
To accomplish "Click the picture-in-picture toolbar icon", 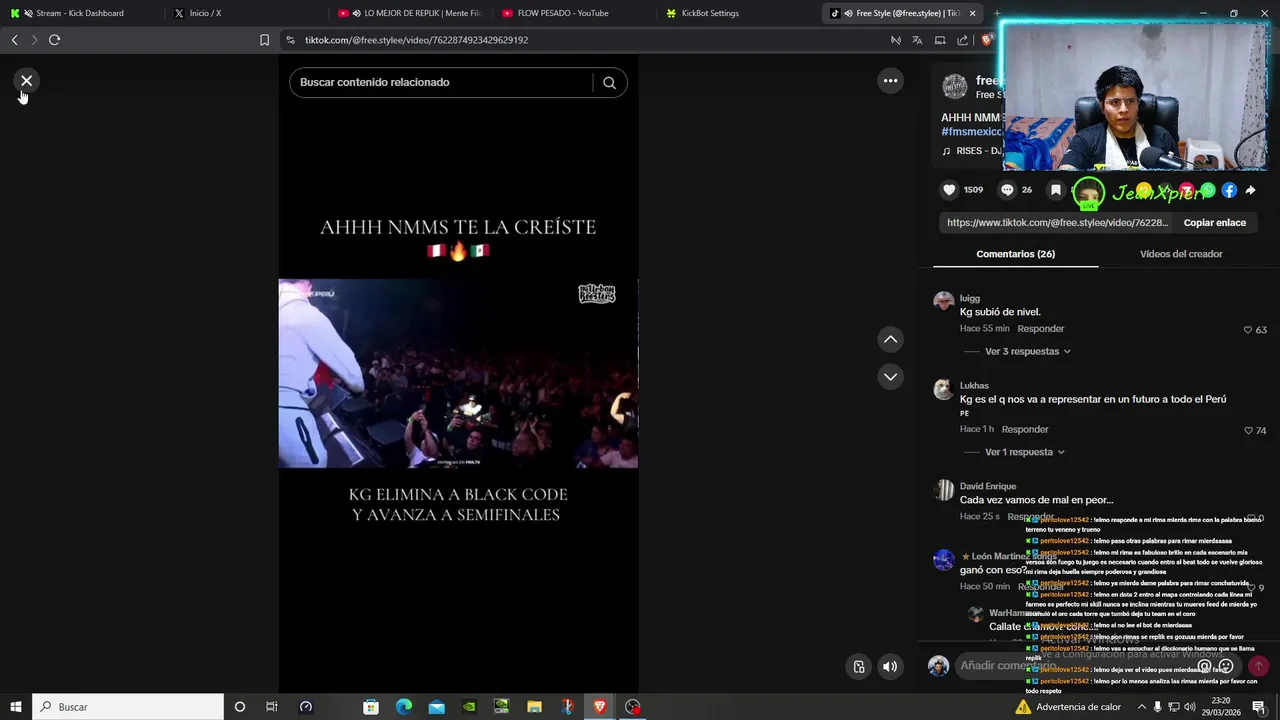I will click(940, 40).
